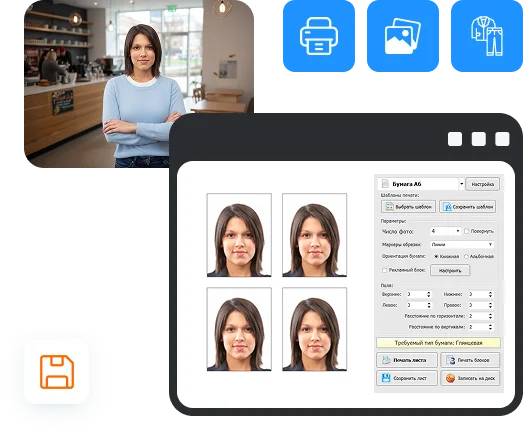Viewport: 523px width, 434px height.
Task: Select the Альбомная landscape orientation radio
Action: (x=466, y=256)
